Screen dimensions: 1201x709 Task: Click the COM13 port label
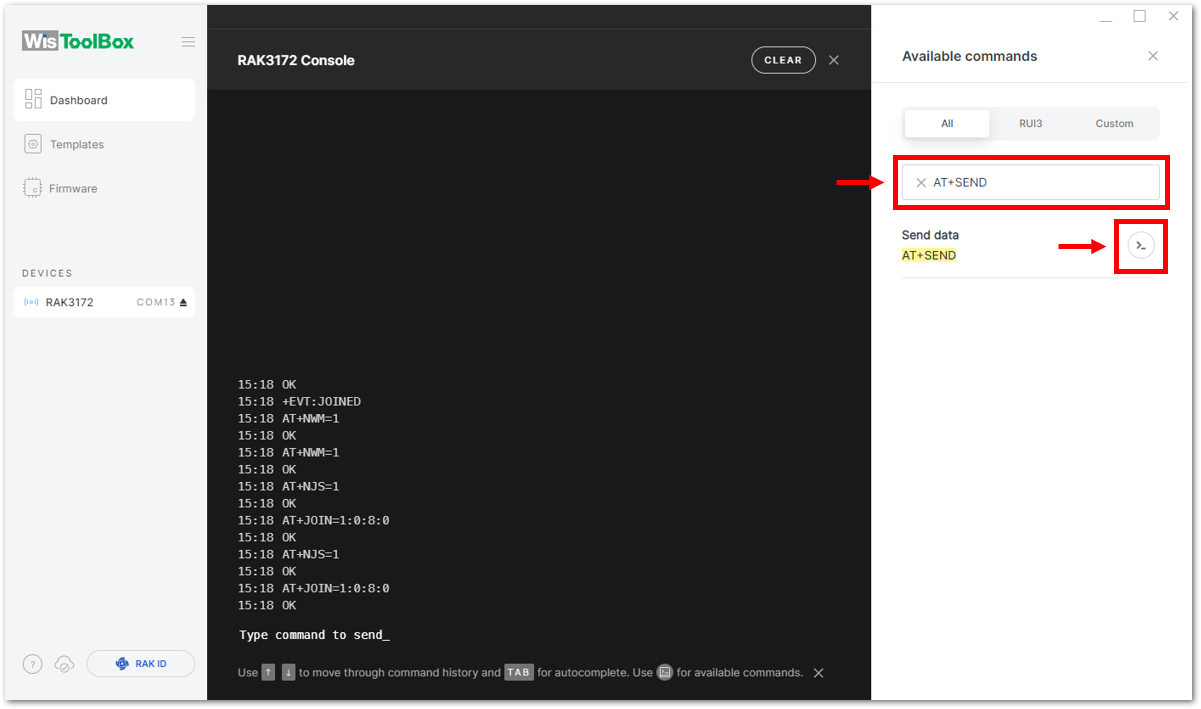[x=155, y=302]
